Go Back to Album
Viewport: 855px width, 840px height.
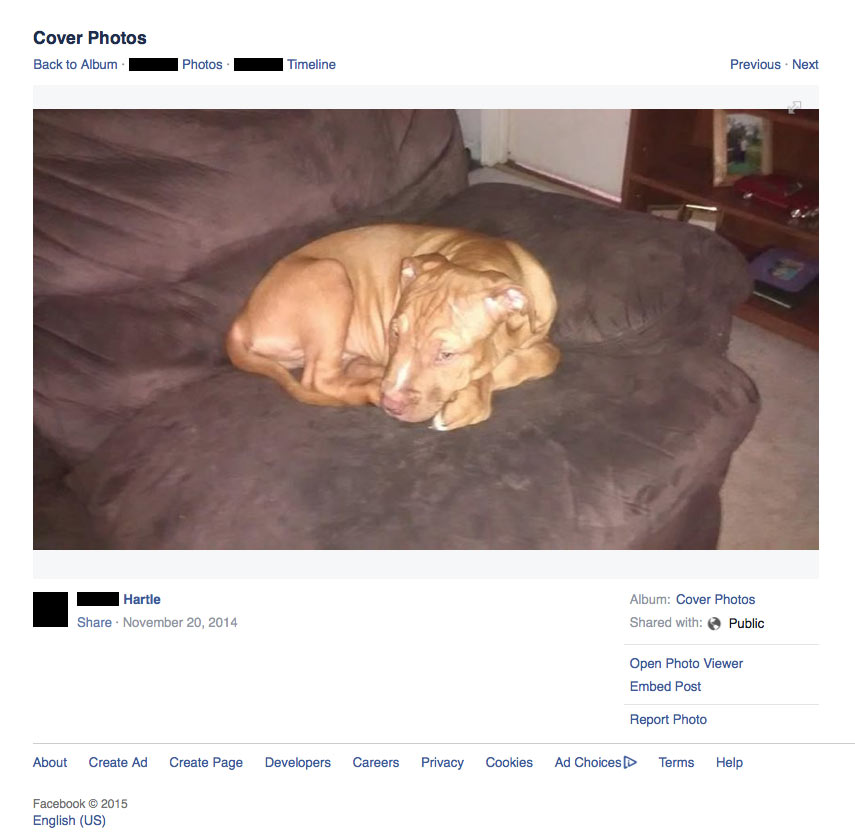pyautogui.click(x=75, y=64)
